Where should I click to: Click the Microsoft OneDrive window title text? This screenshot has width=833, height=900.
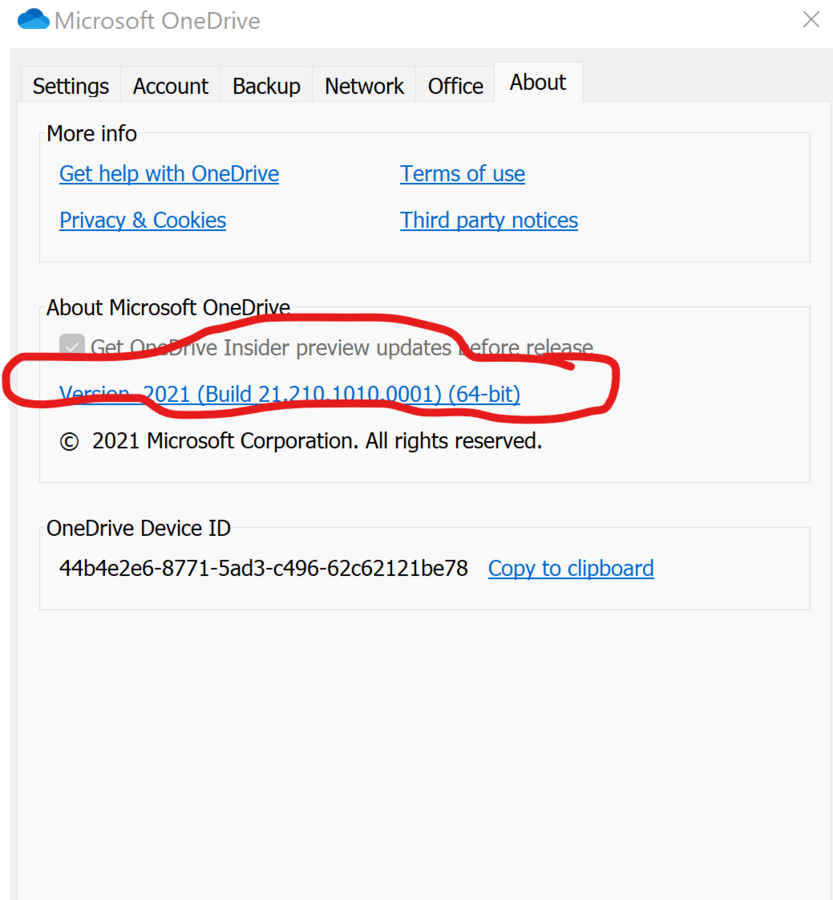point(157,21)
